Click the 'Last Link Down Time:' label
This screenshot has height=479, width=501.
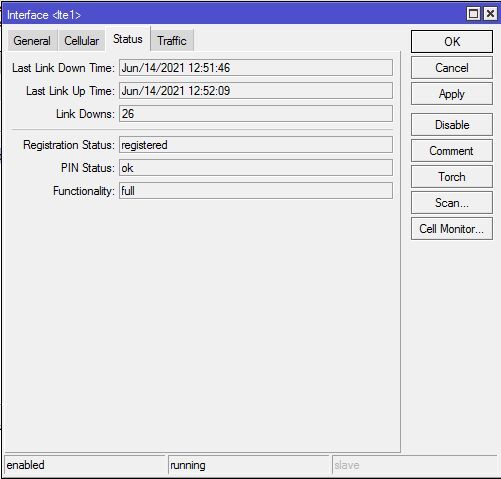63,68
